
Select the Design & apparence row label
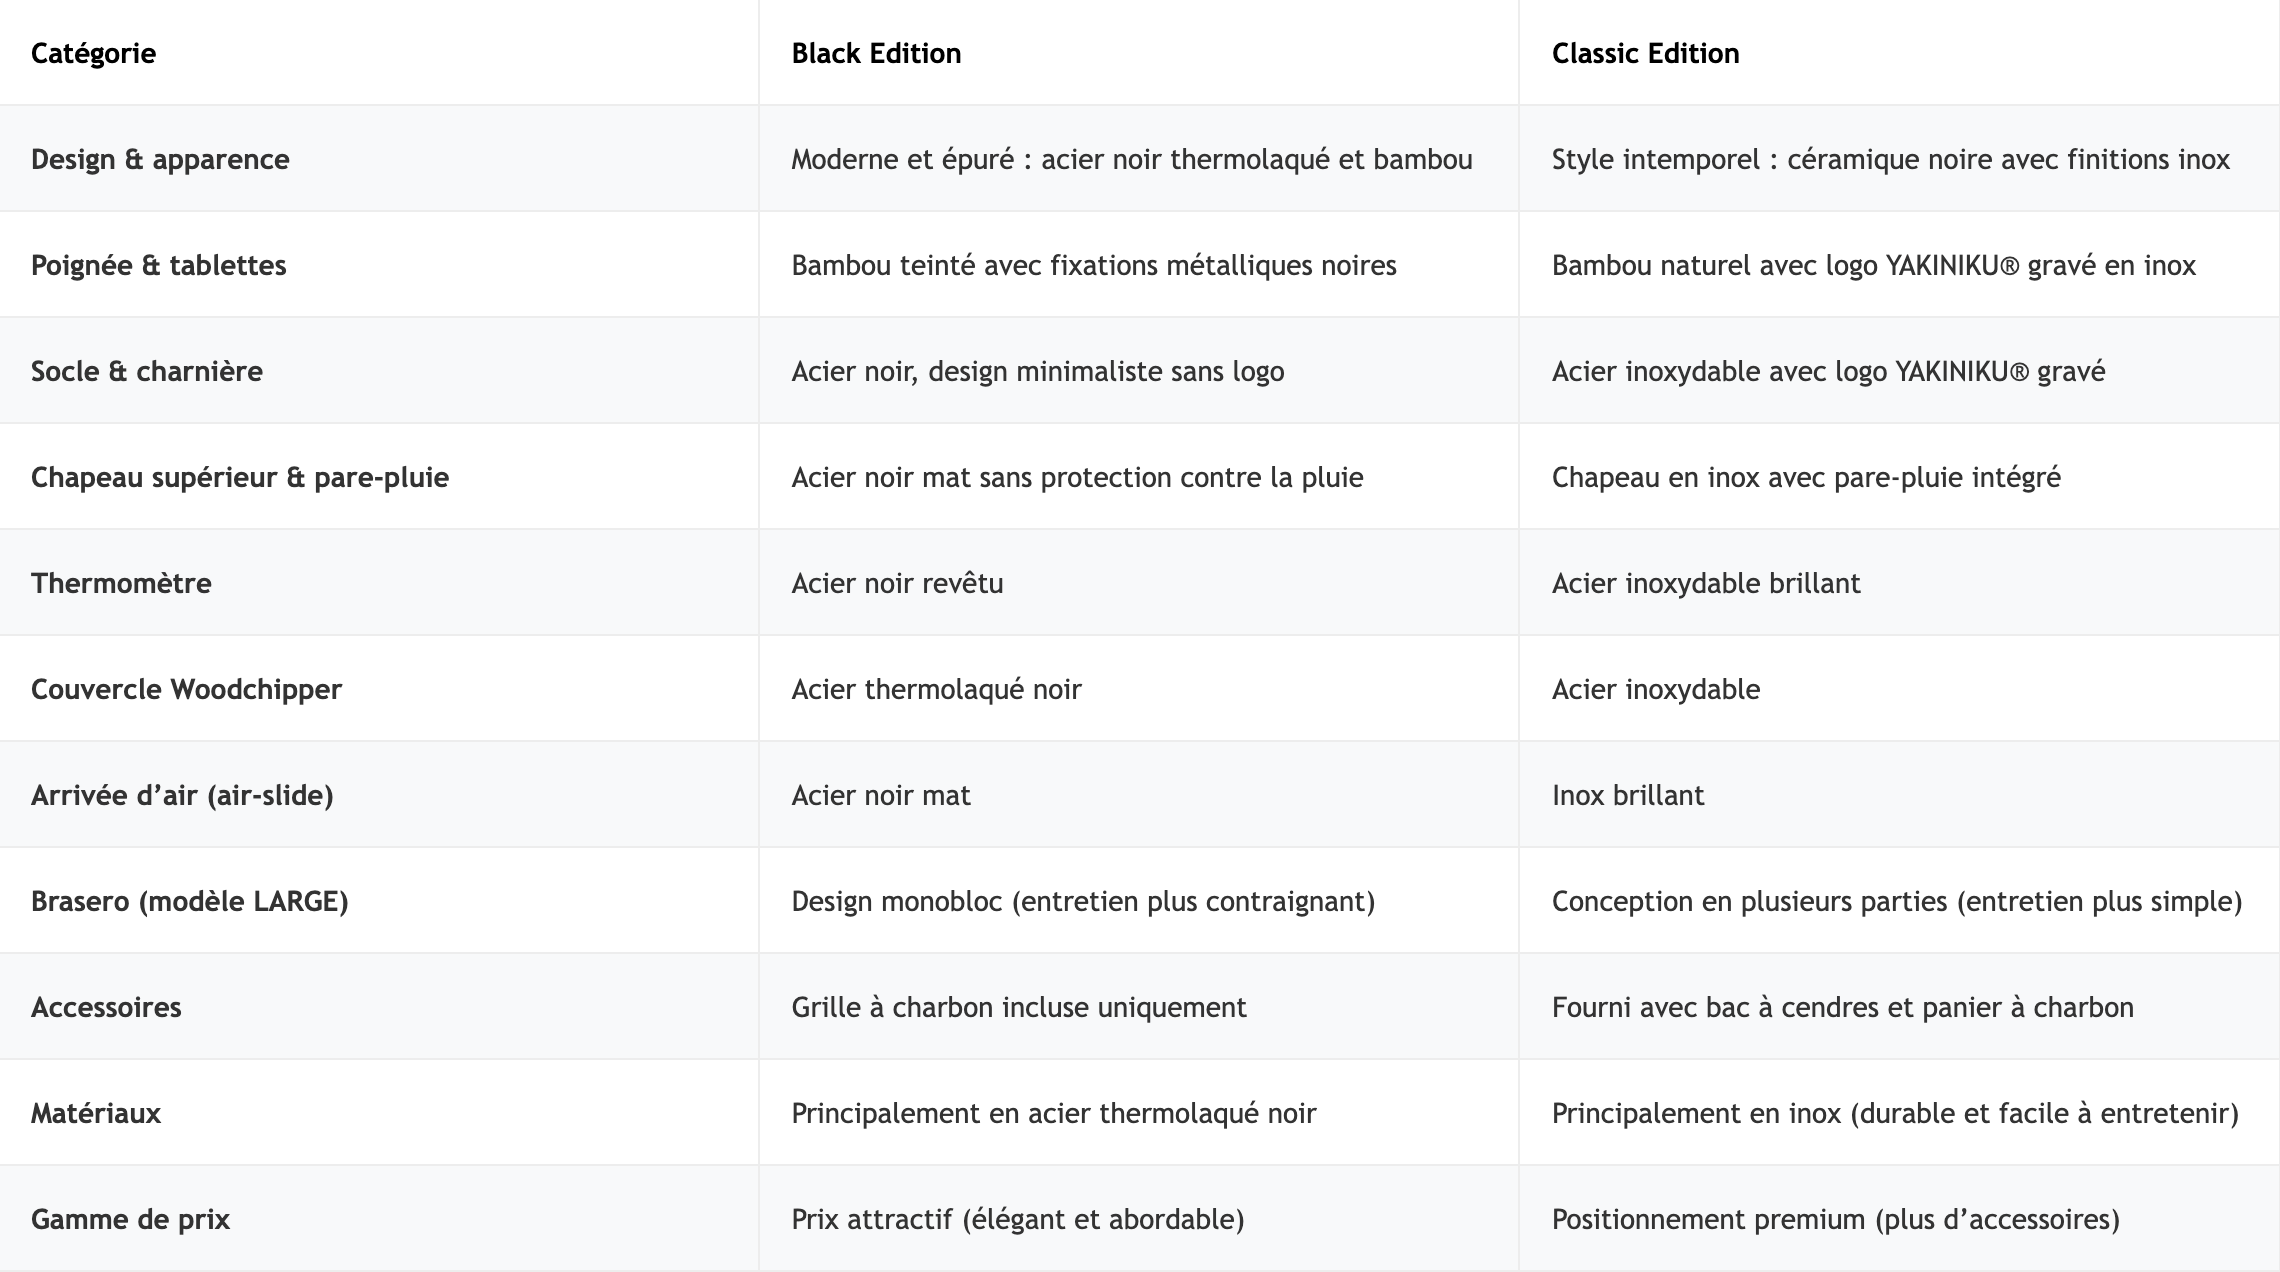click(160, 159)
